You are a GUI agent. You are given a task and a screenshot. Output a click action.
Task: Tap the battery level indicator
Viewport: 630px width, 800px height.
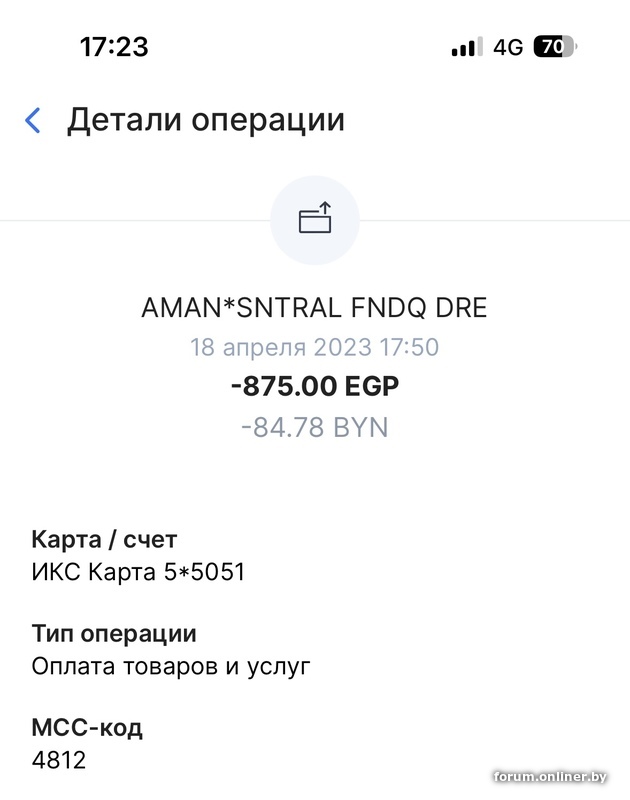tap(555, 47)
